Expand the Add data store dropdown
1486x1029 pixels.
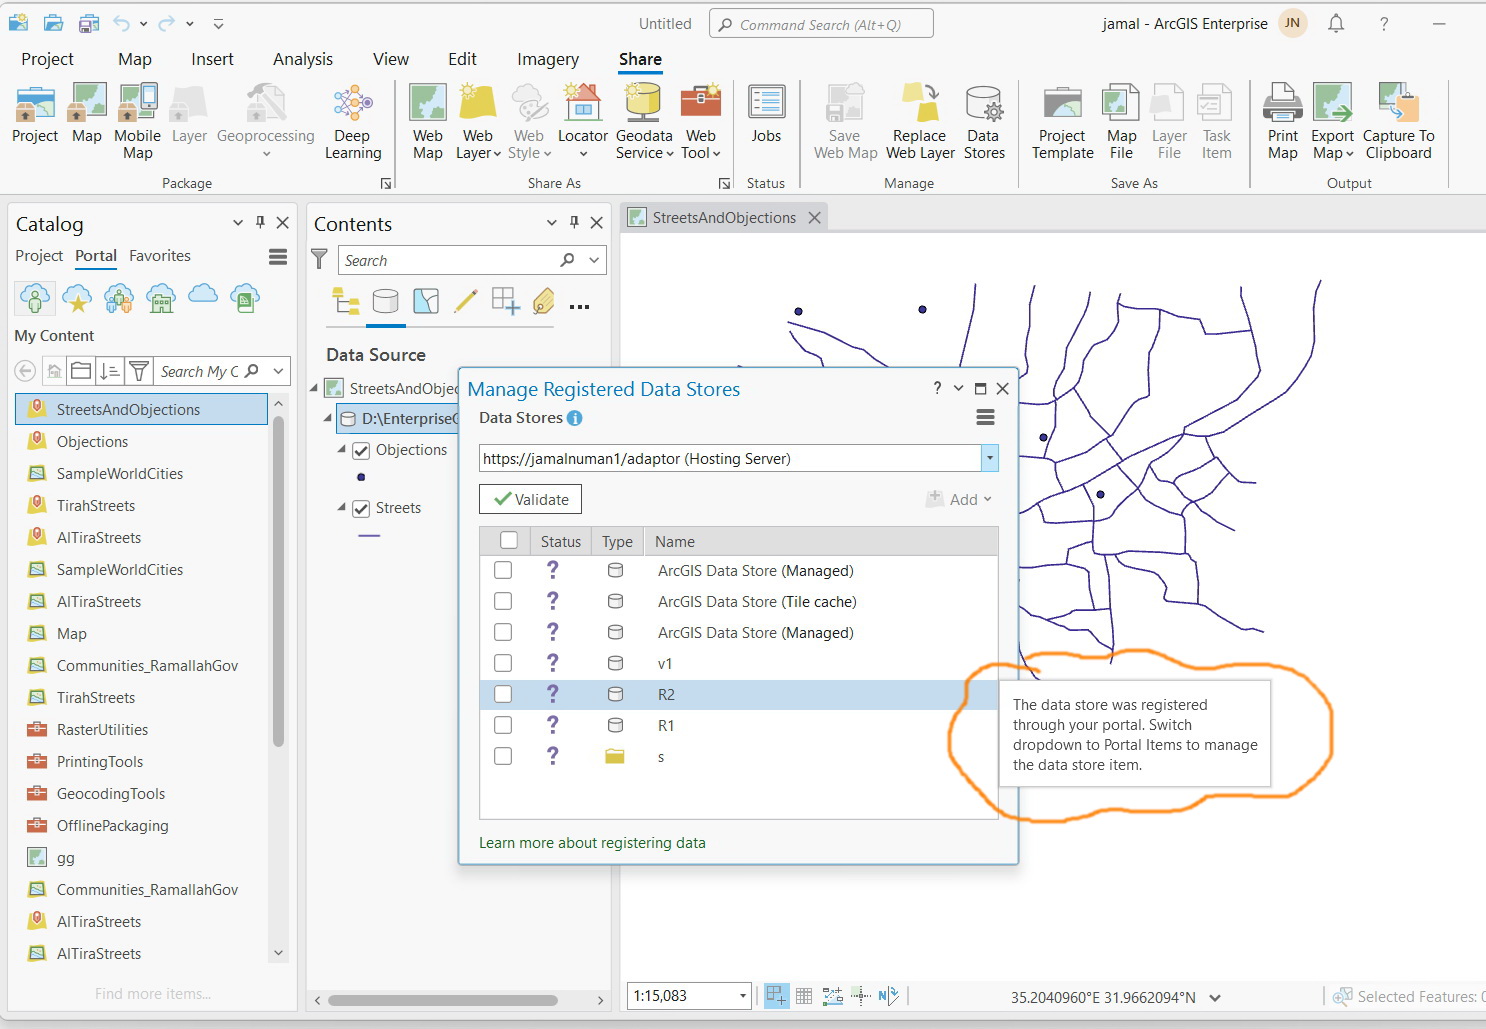click(x=960, y=499)
